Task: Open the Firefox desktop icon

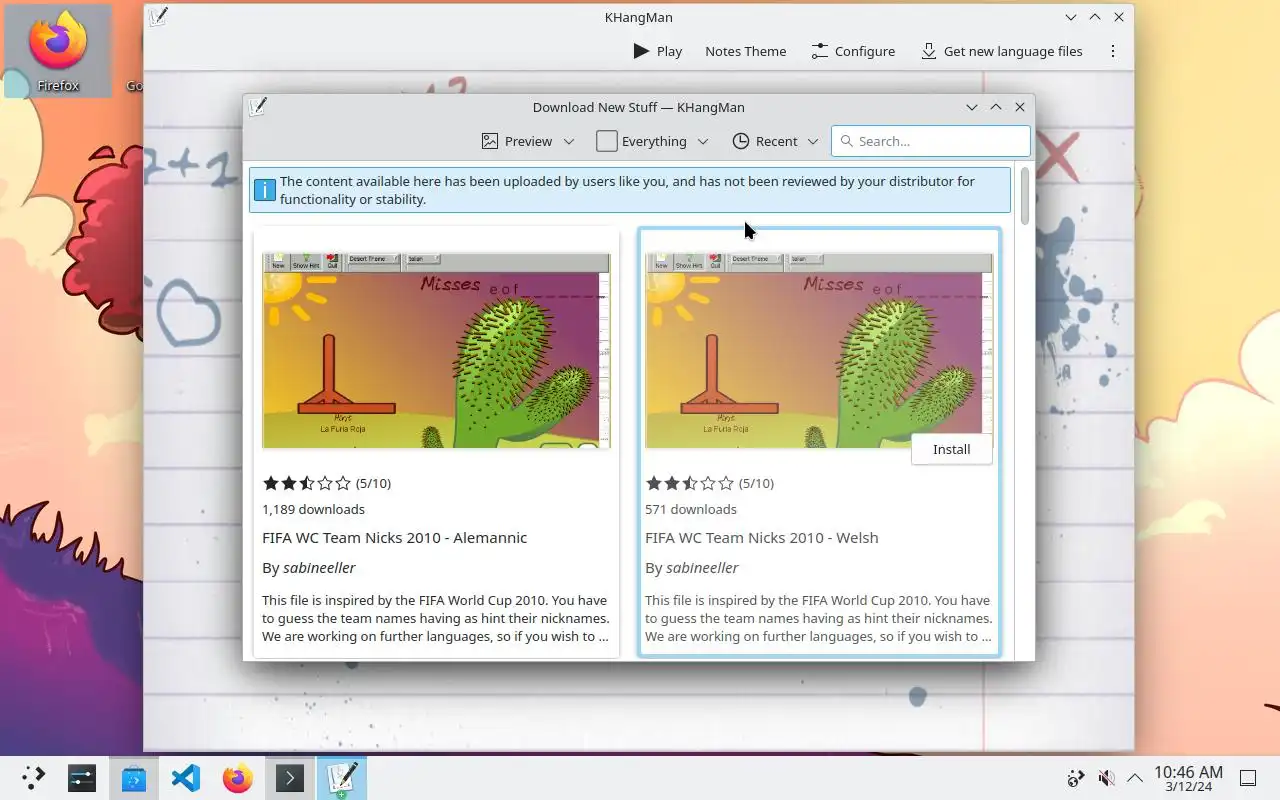Action: 58,51
